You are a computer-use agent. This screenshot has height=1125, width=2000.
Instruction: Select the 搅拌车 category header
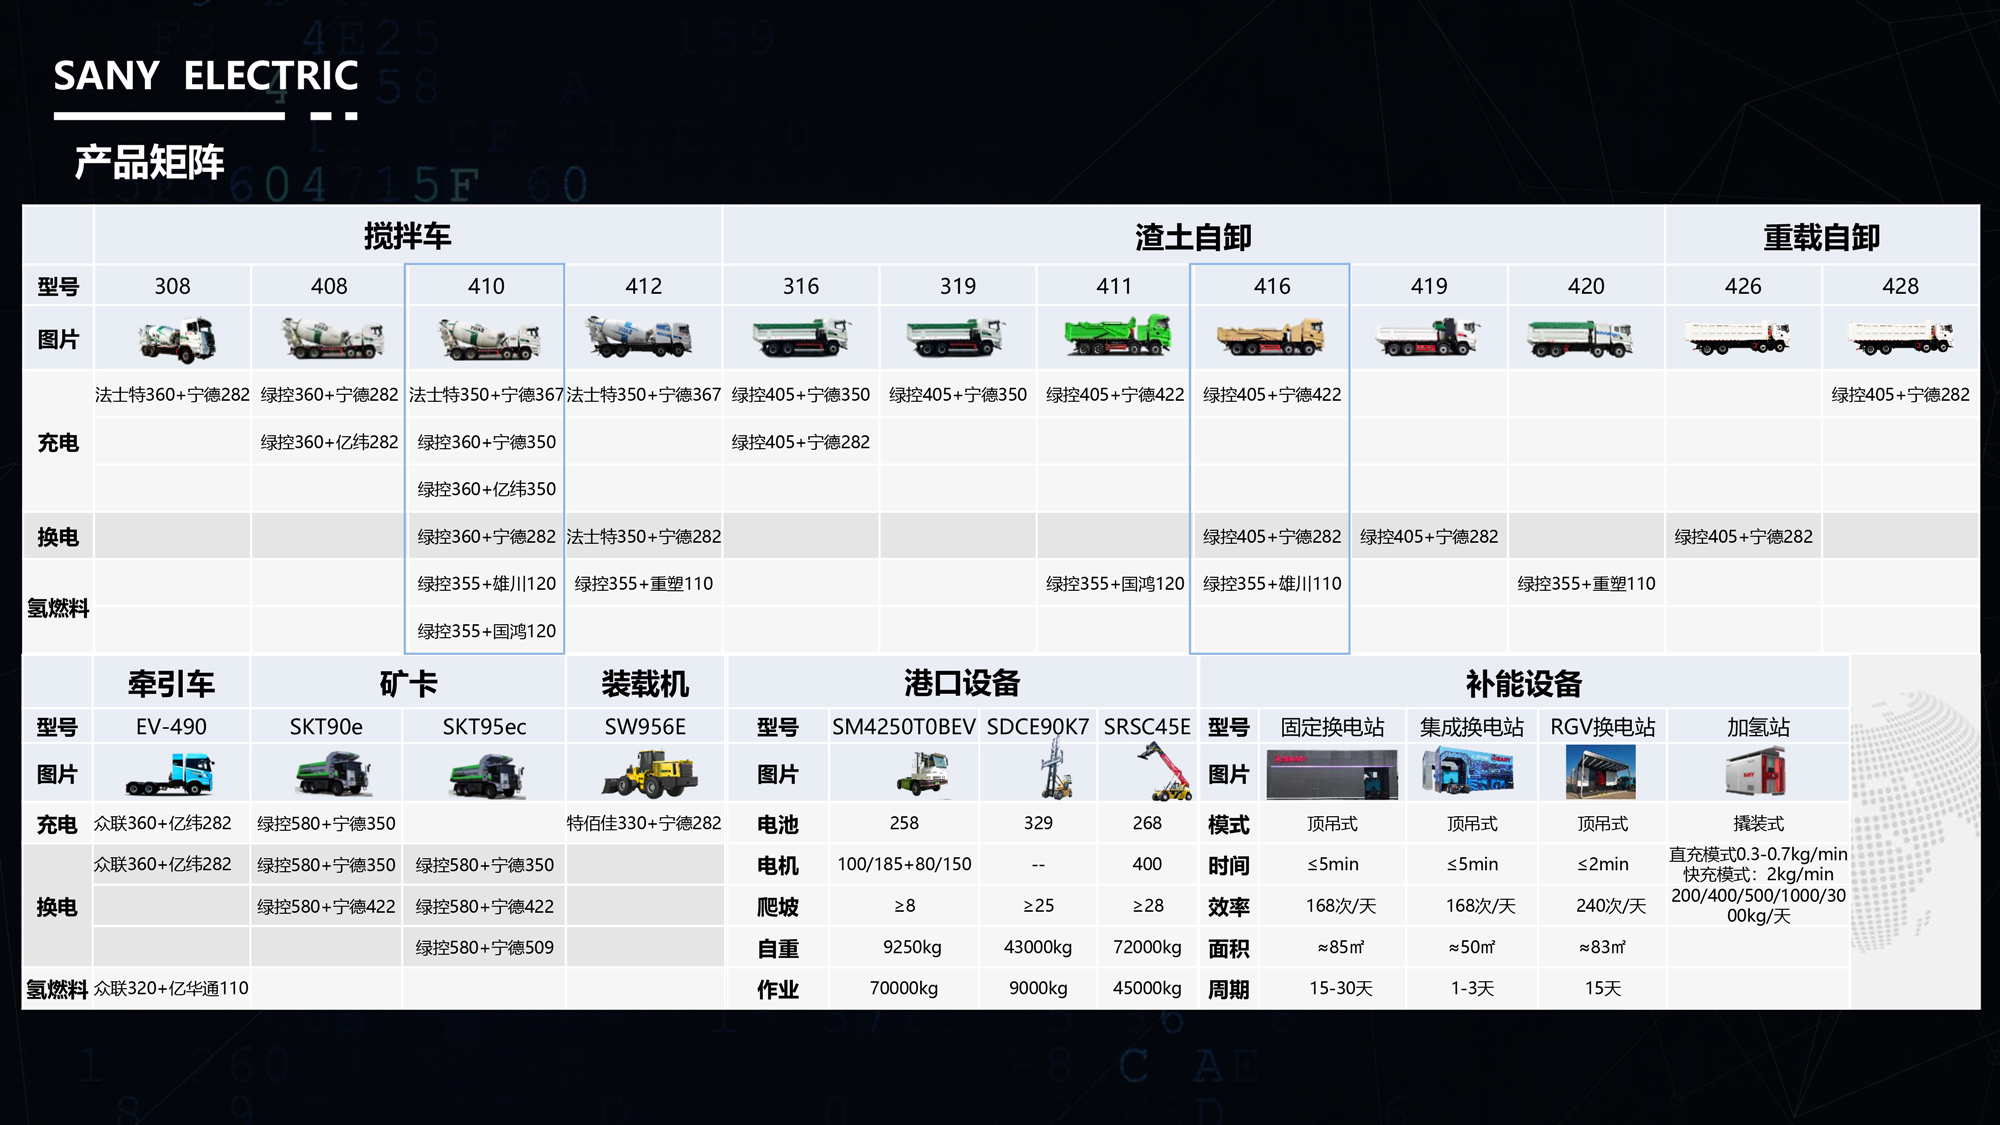(x=408, y=236)
